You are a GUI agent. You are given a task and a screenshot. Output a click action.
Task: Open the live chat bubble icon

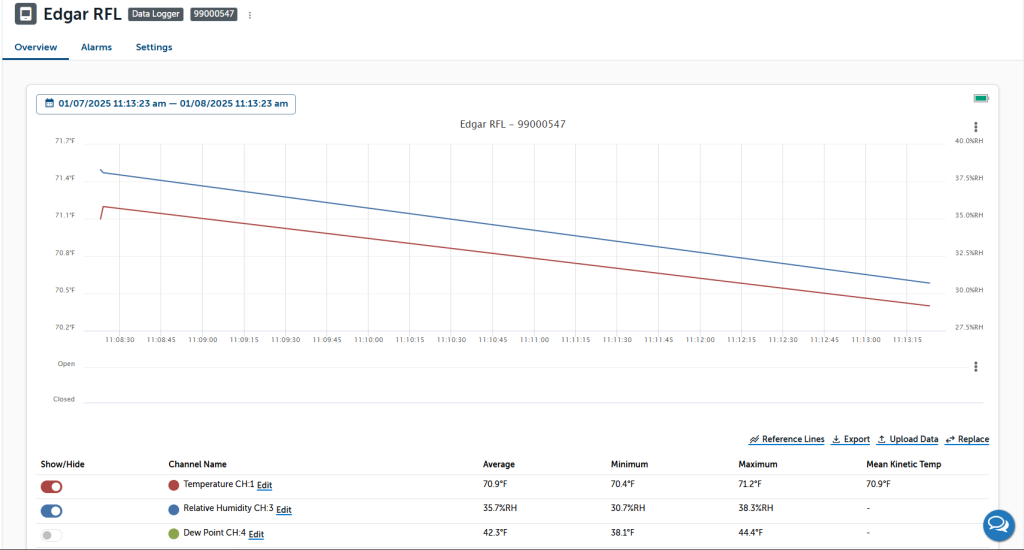[x=997, y=524]
